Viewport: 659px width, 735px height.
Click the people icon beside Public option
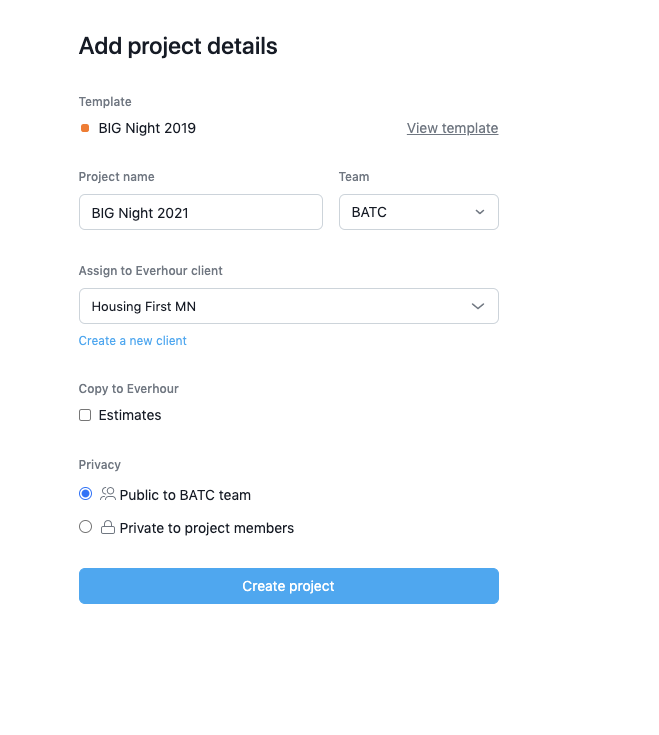coord(108,494)
